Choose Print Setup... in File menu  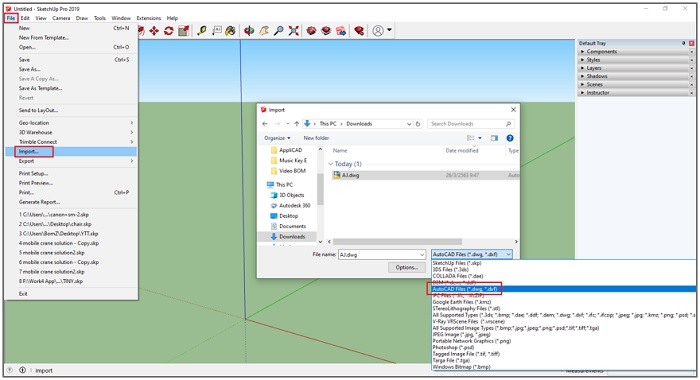coord(71,173)
